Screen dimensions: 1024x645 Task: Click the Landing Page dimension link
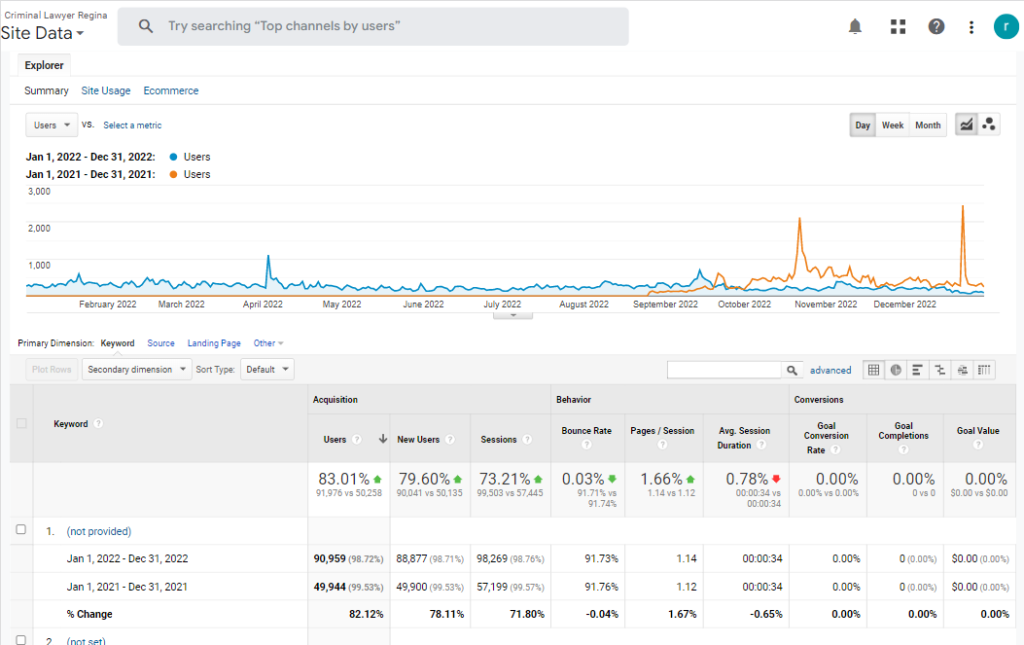(x=214, y=343)
